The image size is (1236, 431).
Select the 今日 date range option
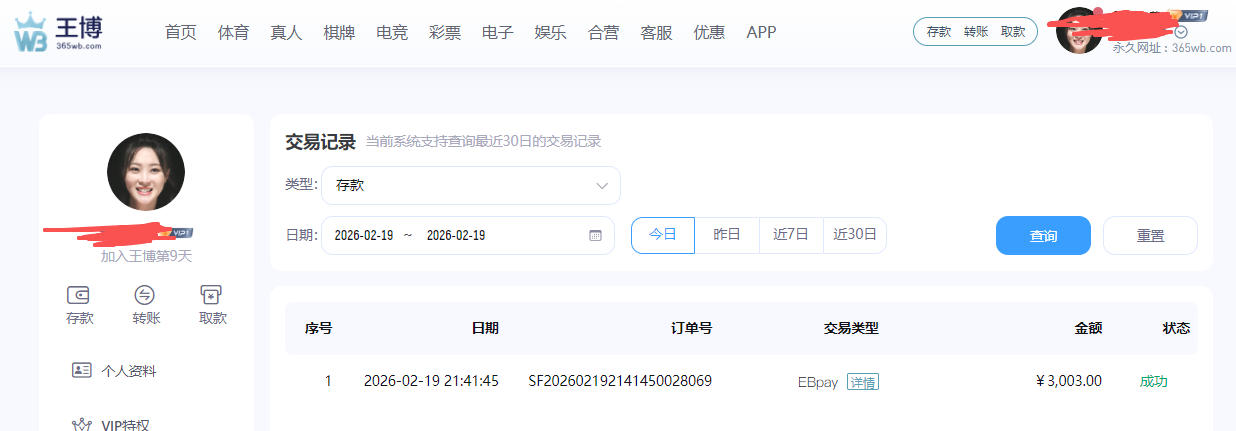[x=662, y=235]
